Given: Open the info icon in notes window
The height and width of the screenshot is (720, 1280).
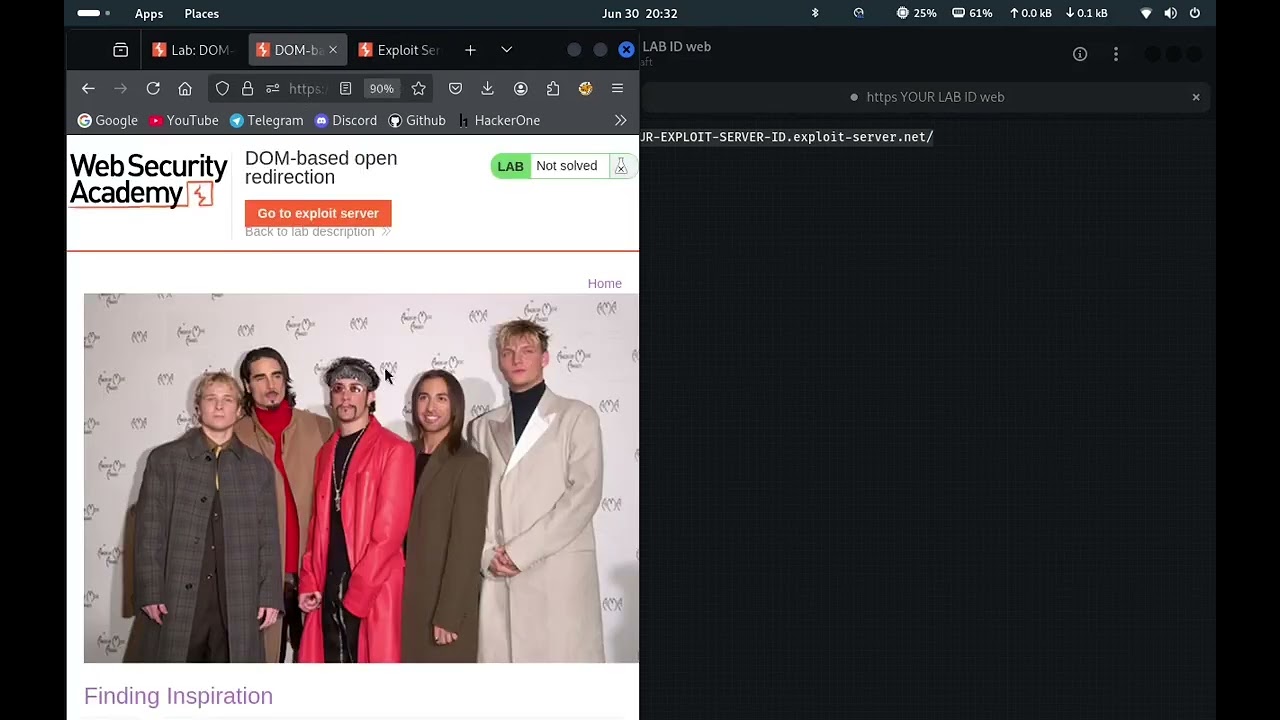Looking at the screenshot, I should [1080, 54].
